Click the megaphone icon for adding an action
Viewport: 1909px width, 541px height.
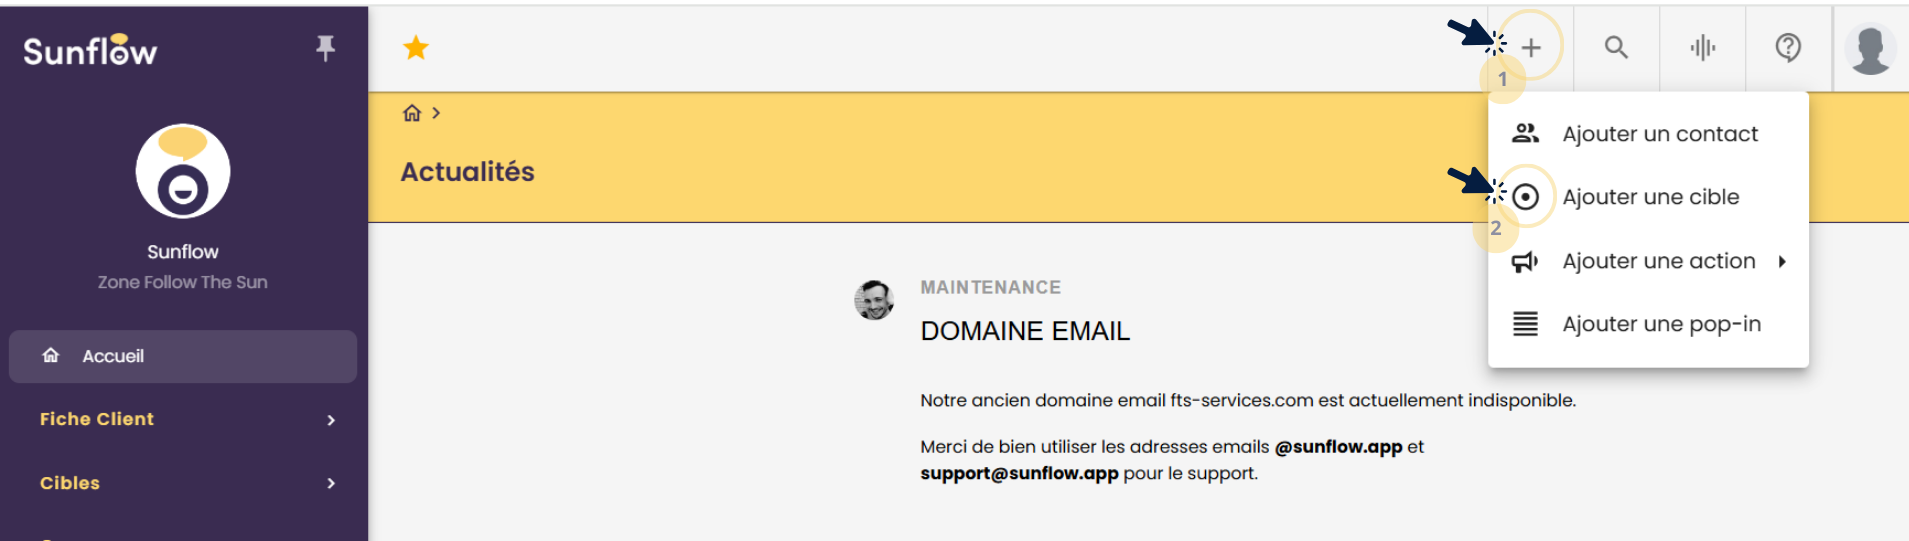[x=1525, y=261]
